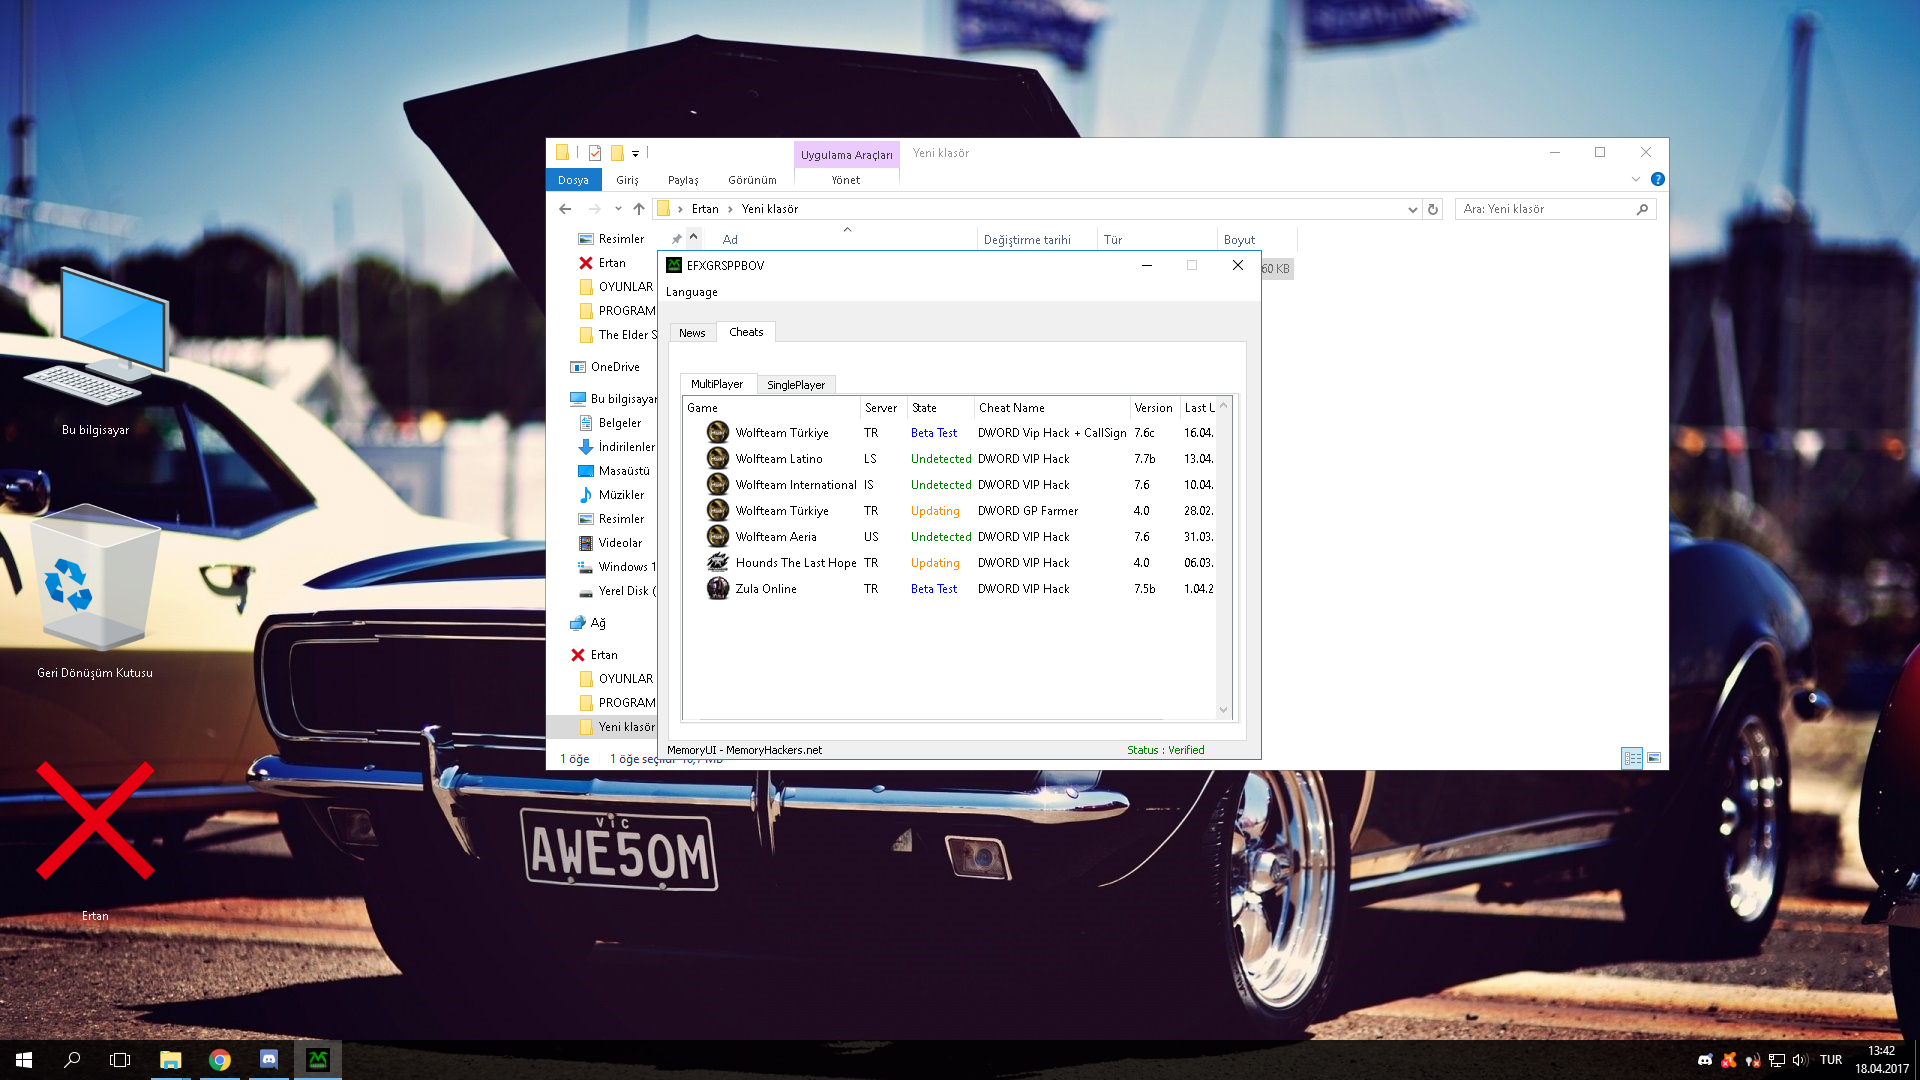Switch to File Explorer on the taskbar

click(171, 1060)
